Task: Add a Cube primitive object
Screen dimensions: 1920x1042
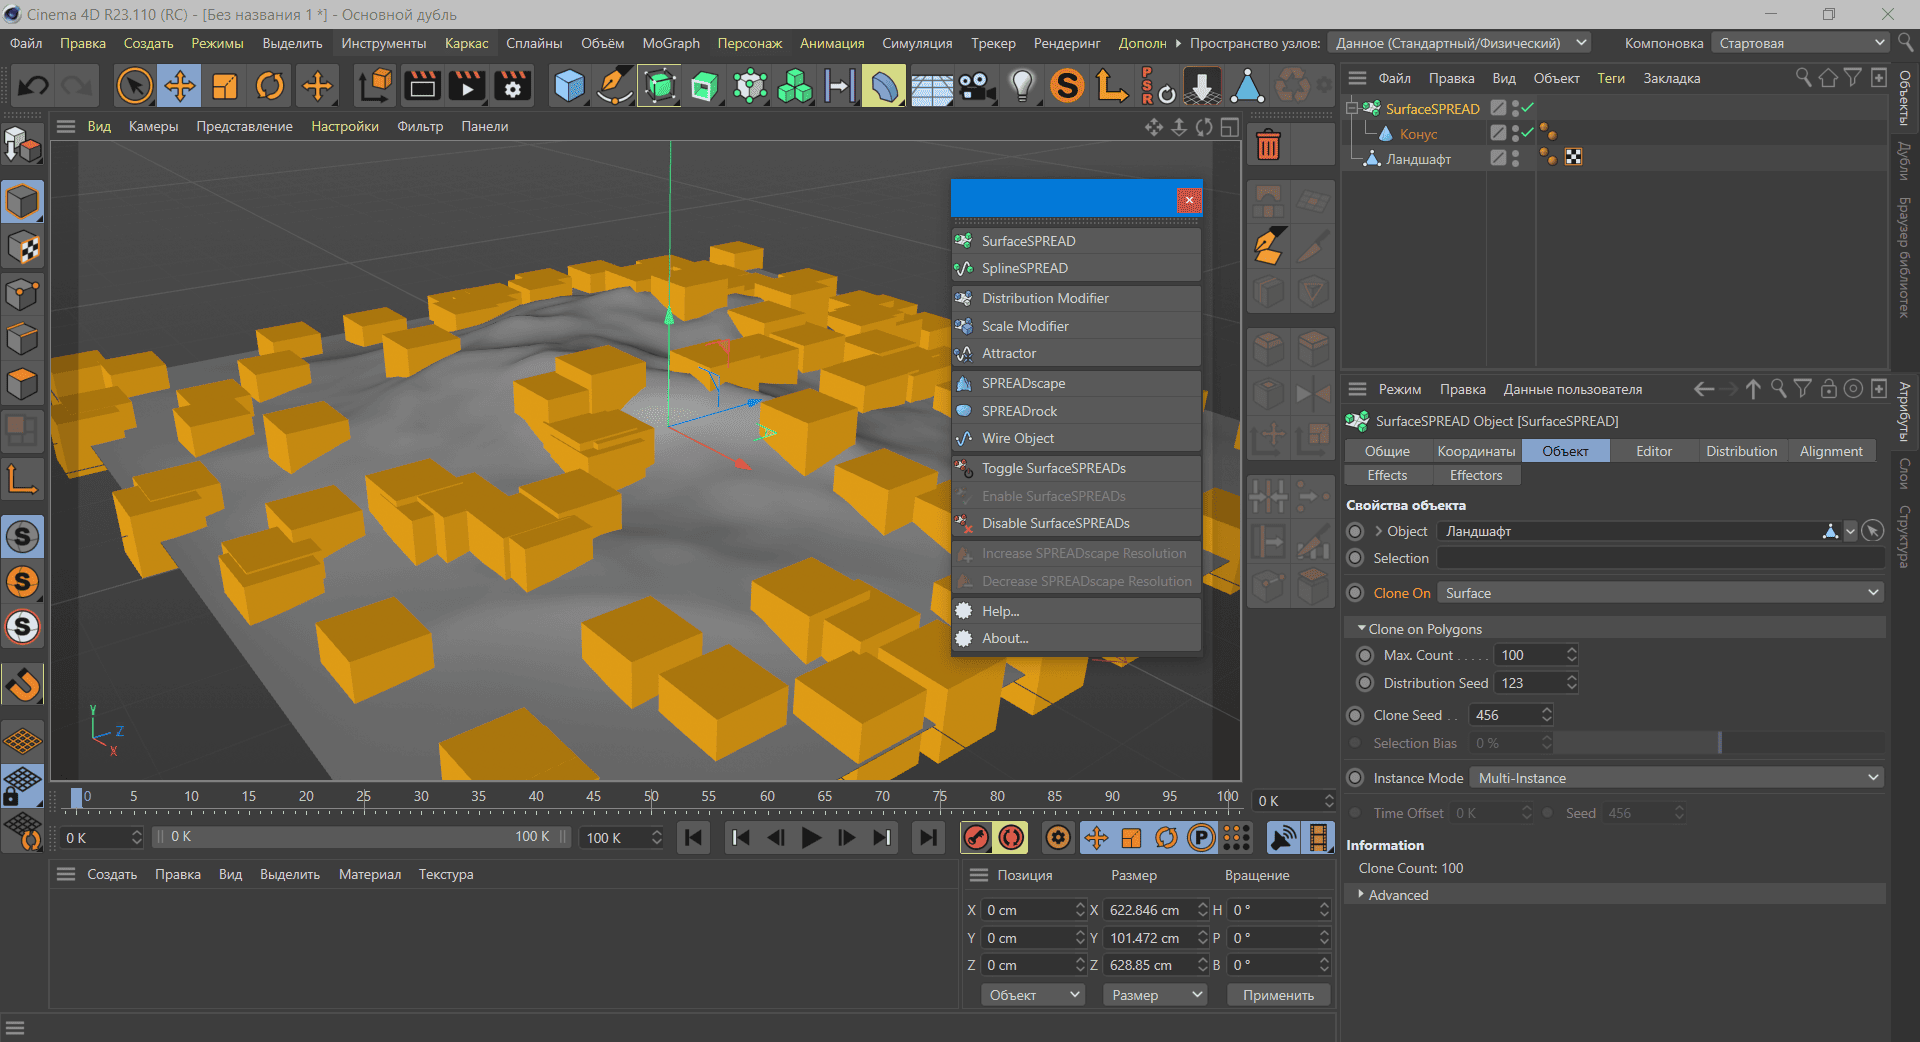Action: coord(570,86)
